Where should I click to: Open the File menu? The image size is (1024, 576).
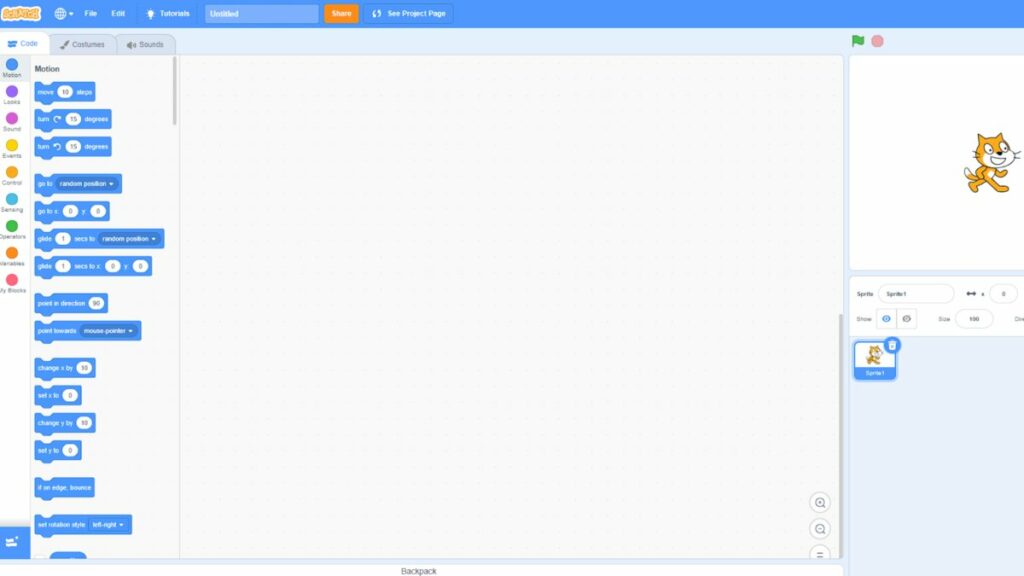click(x=92, y=14)
